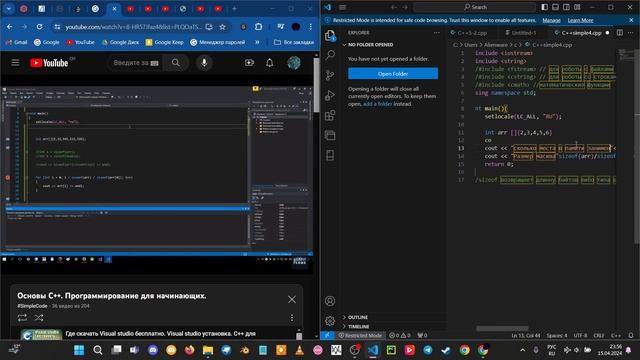Click the split editor icon in VS Code
This screenshot has height=360, width=640.
tap(620, 33)
